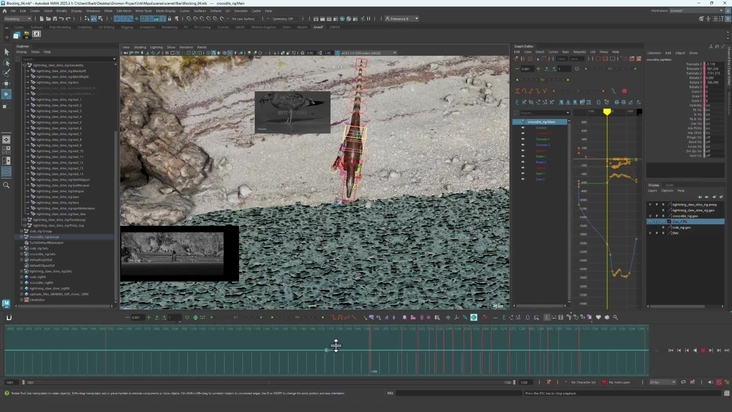Create a new scene with New icon
This screenshot has height=412, width=732.
pyautogui.click(x=42, y=19)
